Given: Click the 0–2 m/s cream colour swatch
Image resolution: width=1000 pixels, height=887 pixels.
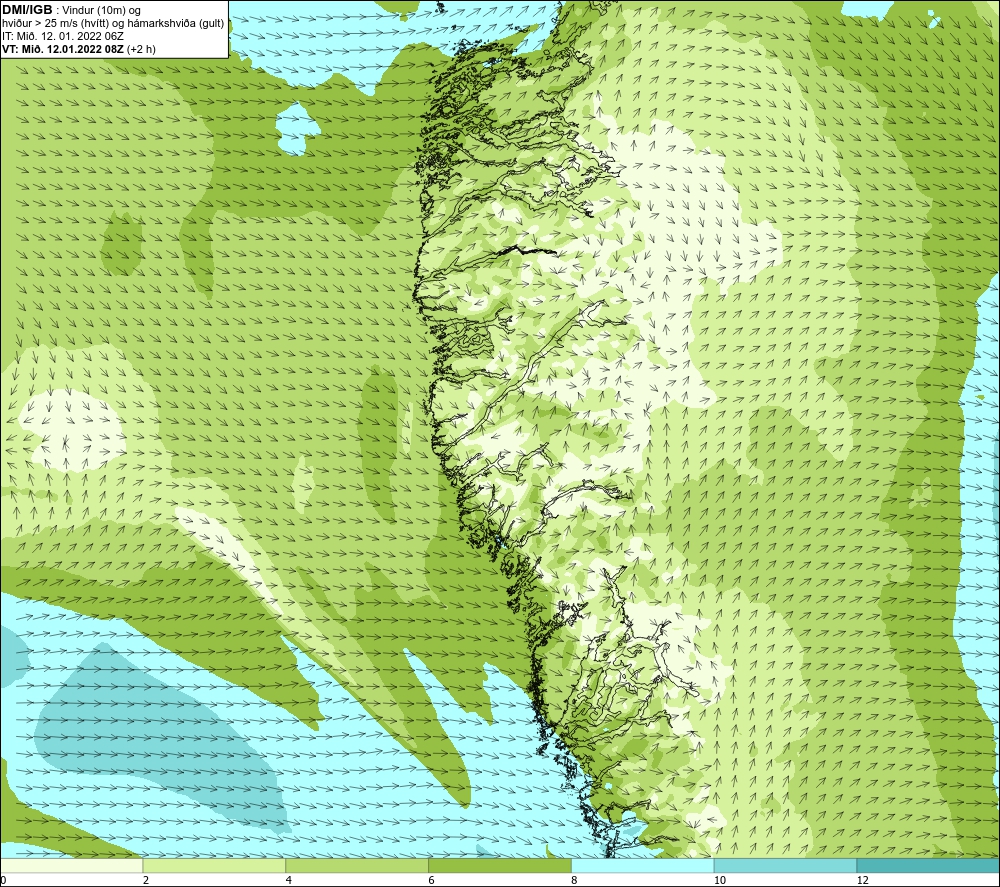Looking at the screenshot, I should click(71, 865).
